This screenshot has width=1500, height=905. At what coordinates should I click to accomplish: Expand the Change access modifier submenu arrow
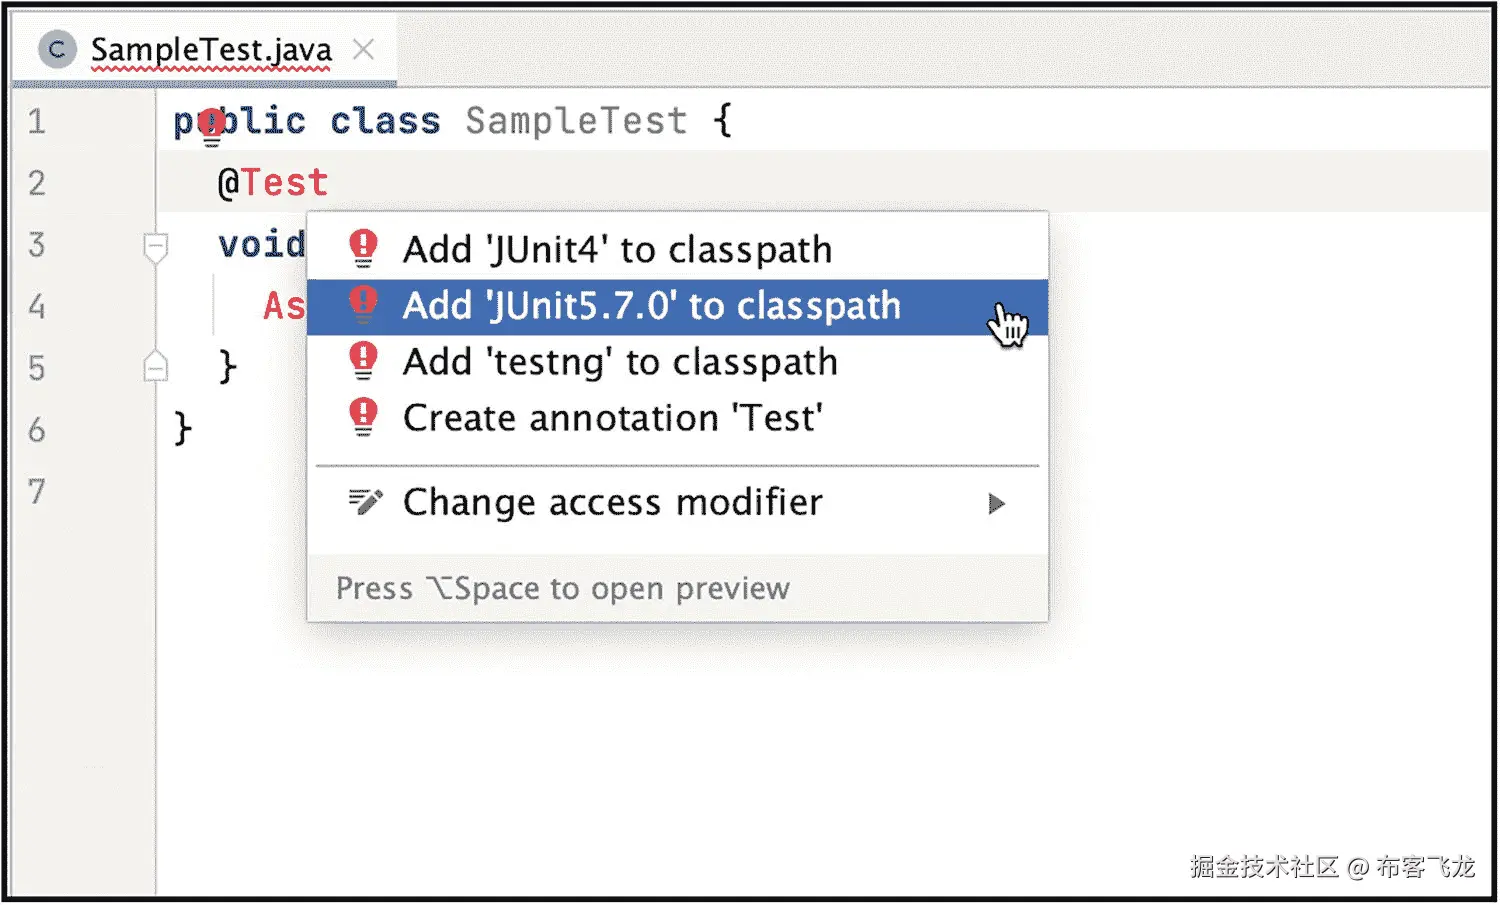pyautogui.click(x=996, y=503)
